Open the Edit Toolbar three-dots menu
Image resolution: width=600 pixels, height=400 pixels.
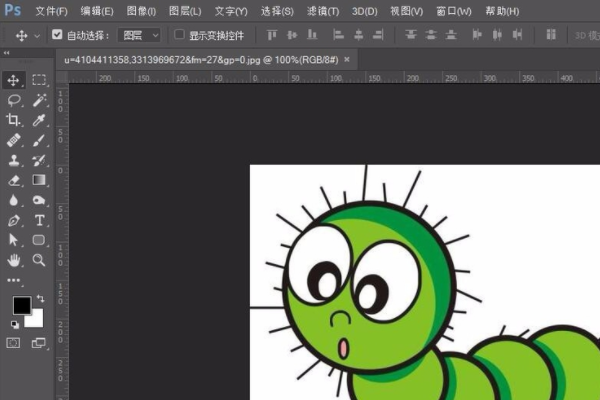coord(14,281)
